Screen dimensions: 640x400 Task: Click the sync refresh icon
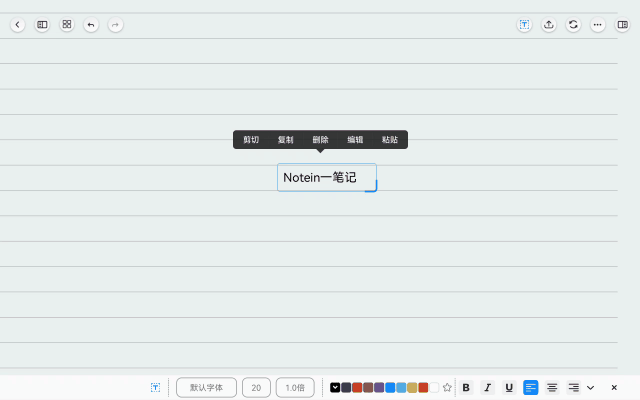pos(573,25)
